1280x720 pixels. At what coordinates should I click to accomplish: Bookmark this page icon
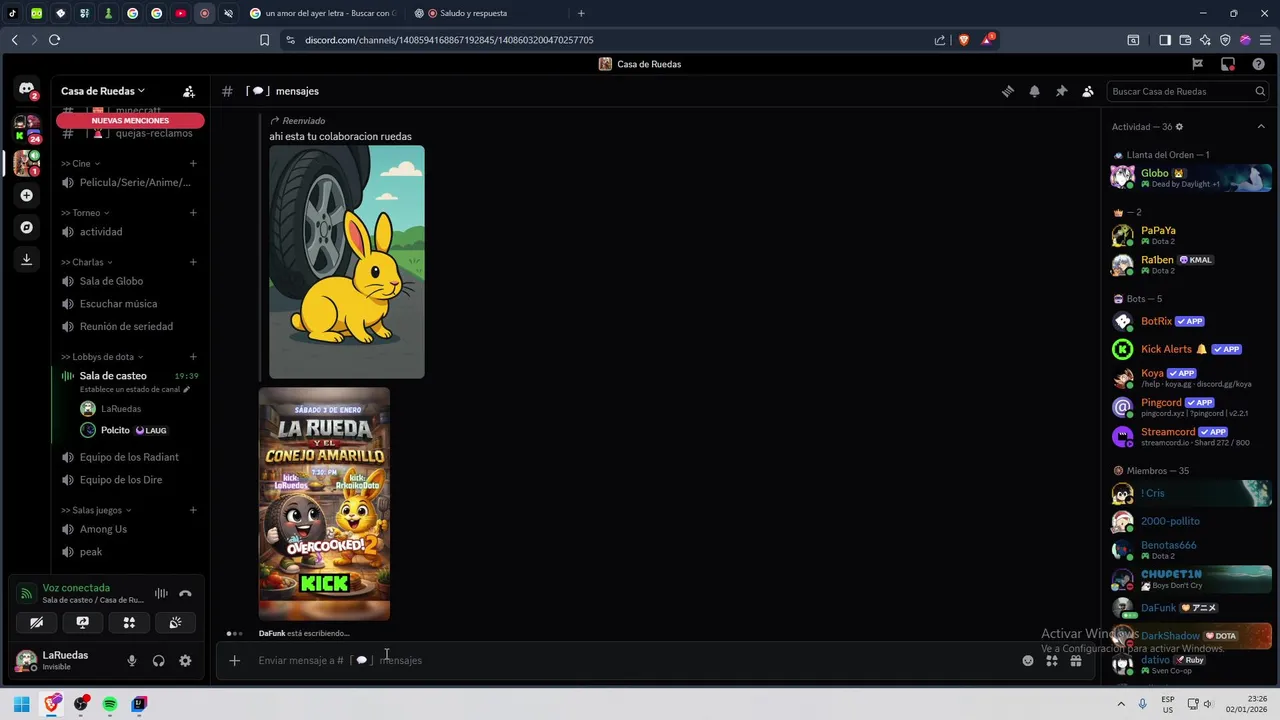264,40
